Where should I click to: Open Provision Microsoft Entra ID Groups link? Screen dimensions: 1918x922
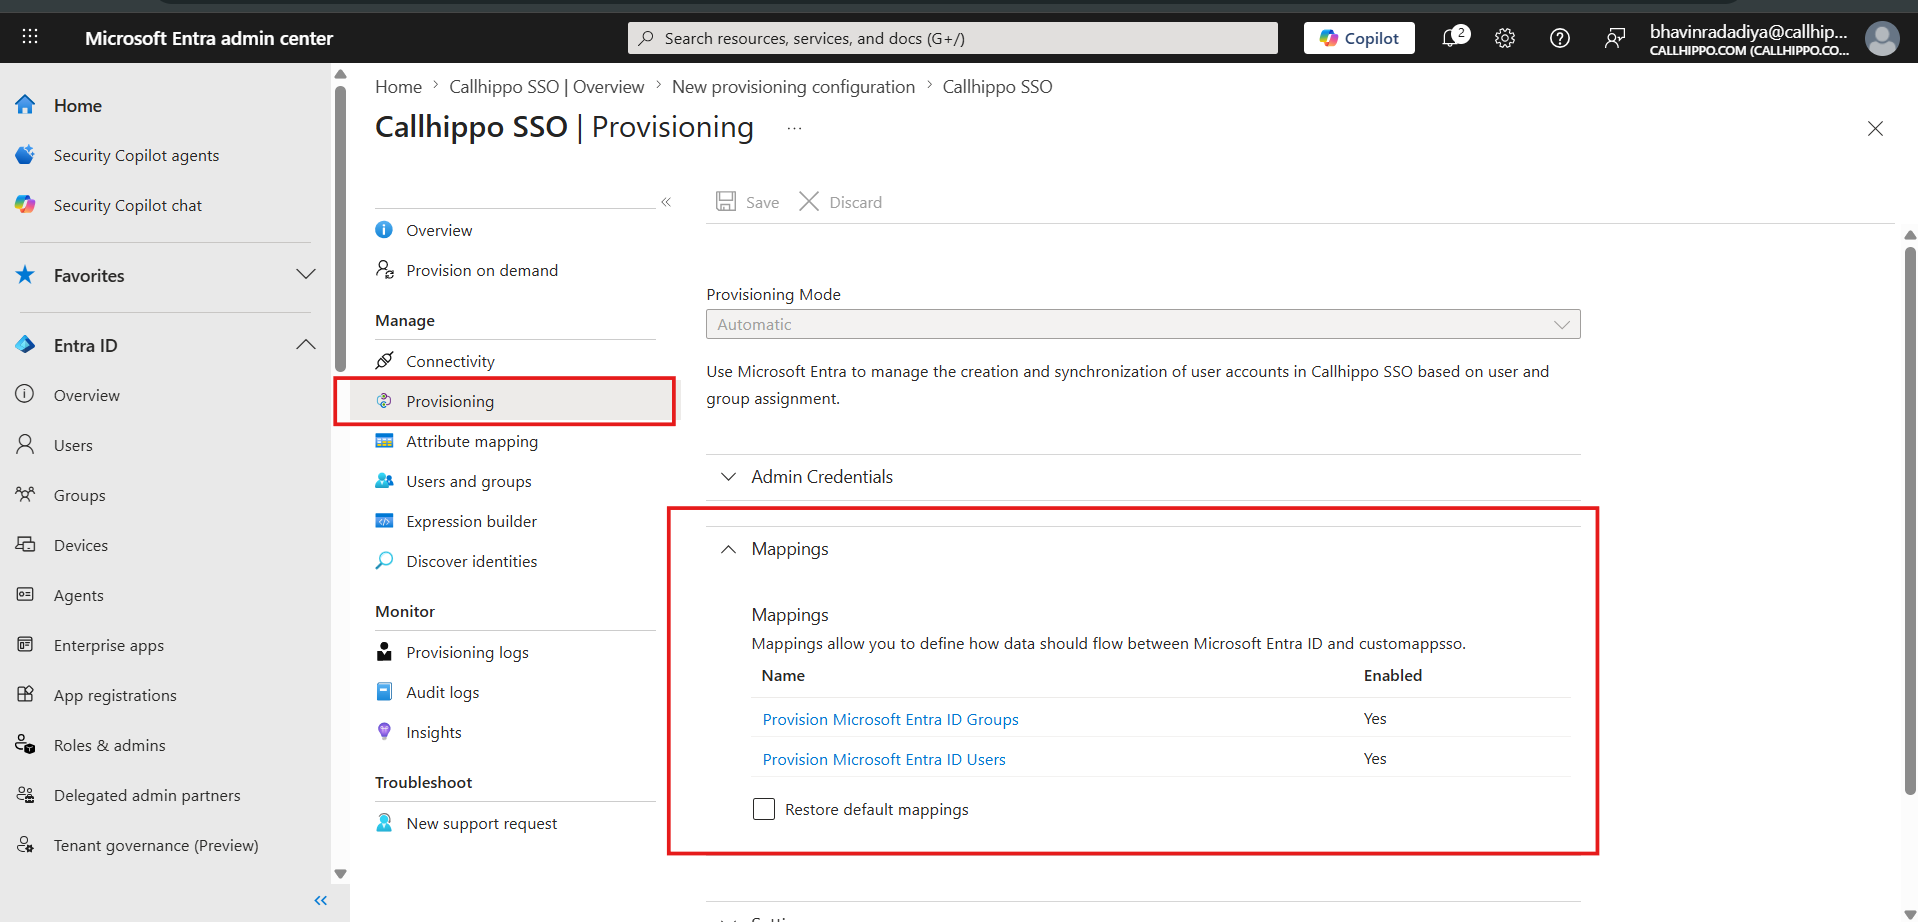click(890, 719)
